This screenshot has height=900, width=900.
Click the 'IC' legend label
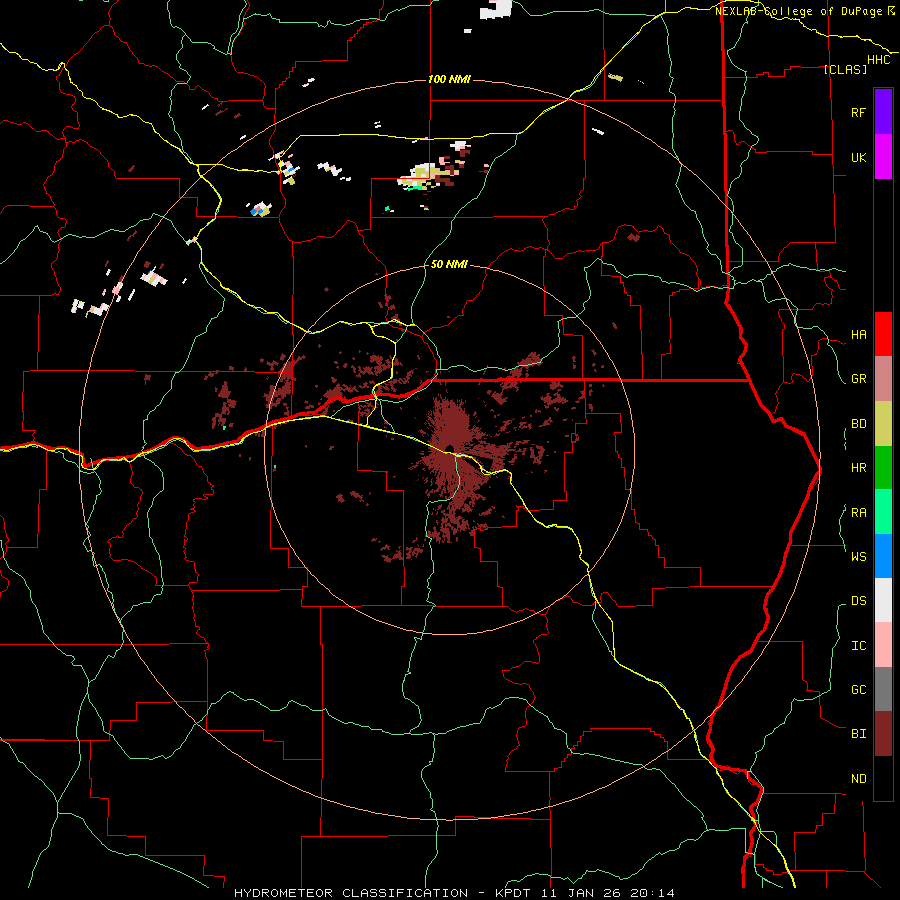point(858,646)
